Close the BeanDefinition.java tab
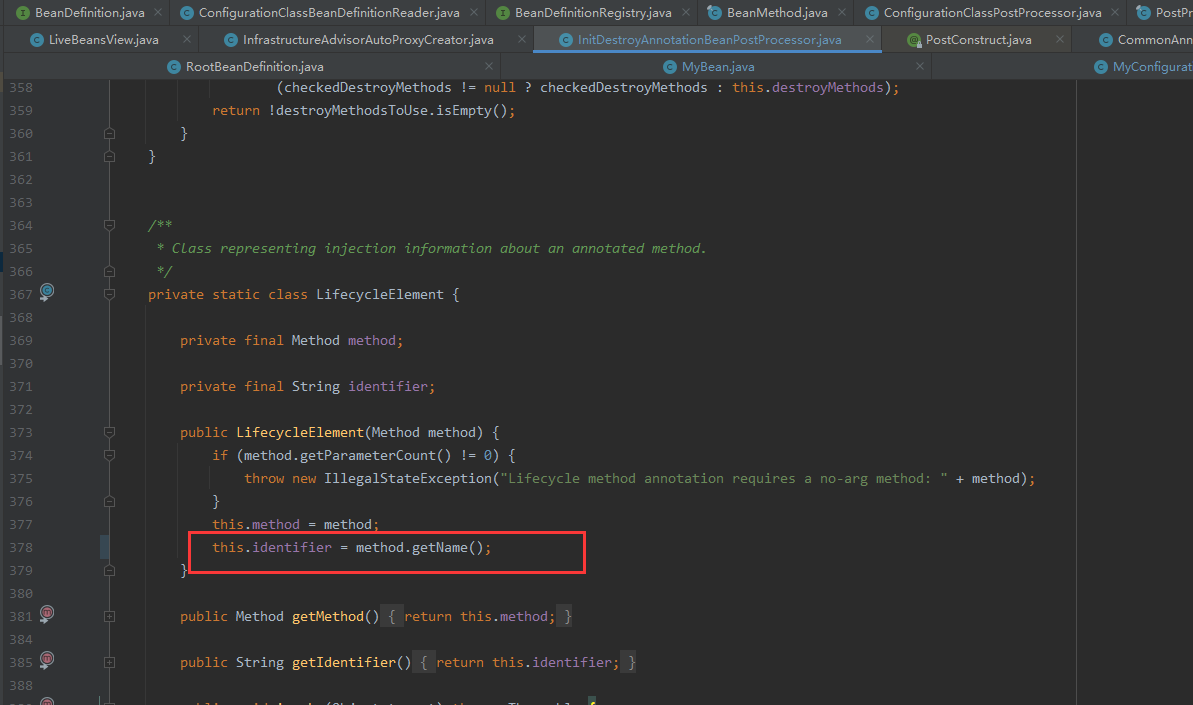 click(x=157, y=12)
